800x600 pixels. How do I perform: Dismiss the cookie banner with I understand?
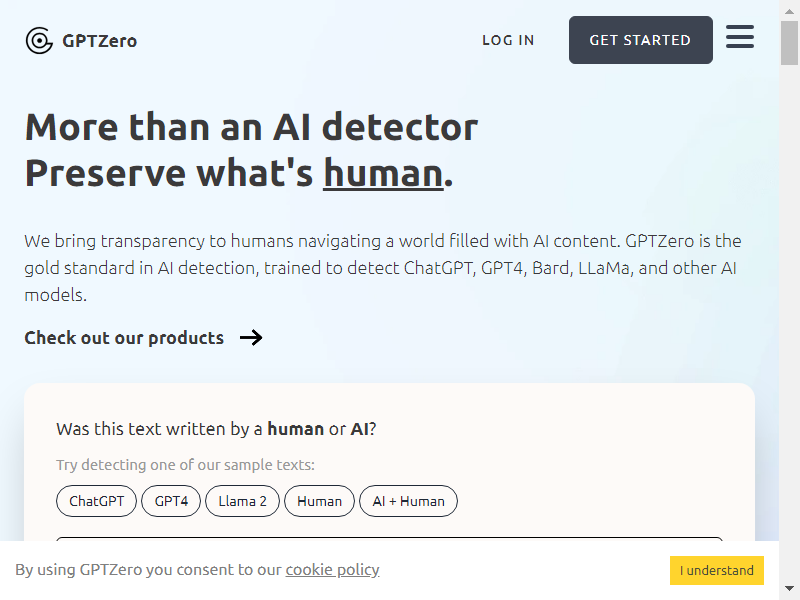(717, 570)
